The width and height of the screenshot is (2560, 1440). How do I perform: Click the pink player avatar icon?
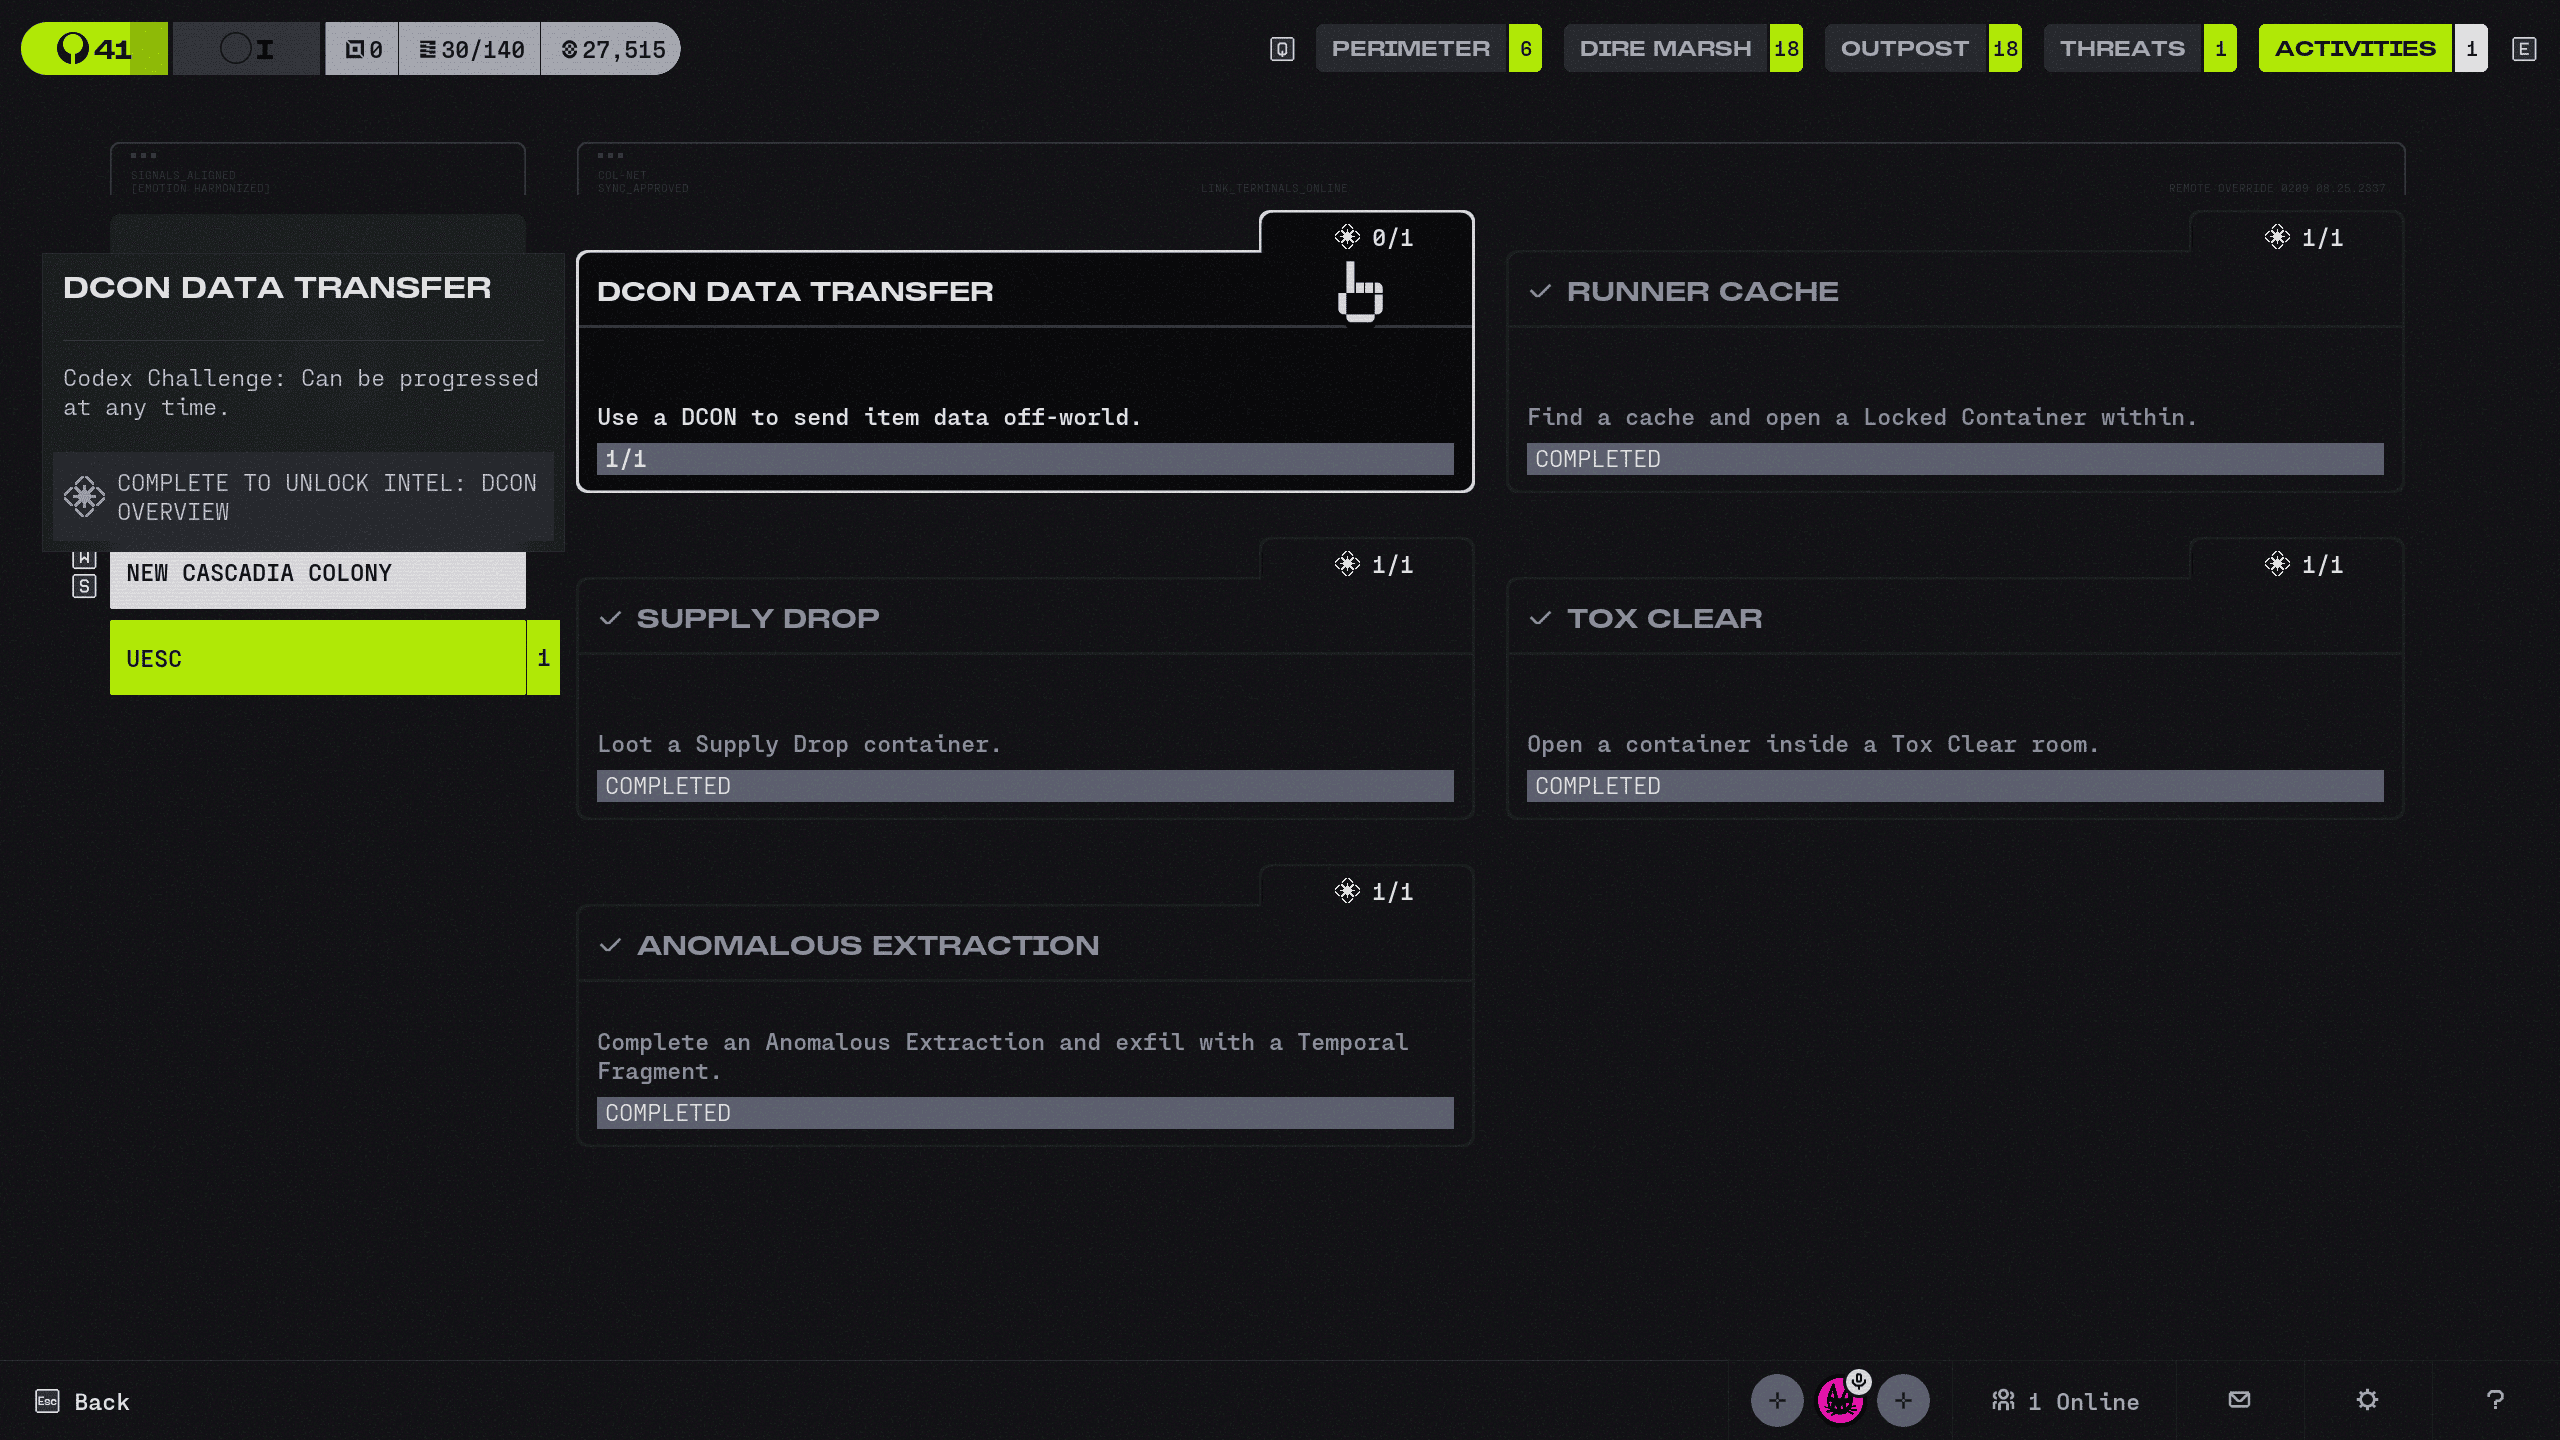click(1839, 1401)
